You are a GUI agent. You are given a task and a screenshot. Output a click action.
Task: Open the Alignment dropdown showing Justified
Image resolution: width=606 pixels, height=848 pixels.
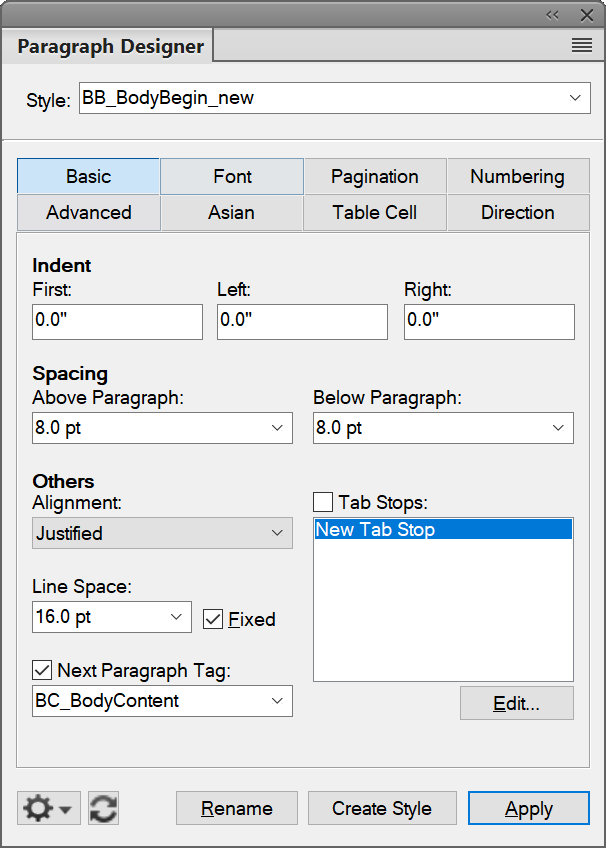pos(278,533)
